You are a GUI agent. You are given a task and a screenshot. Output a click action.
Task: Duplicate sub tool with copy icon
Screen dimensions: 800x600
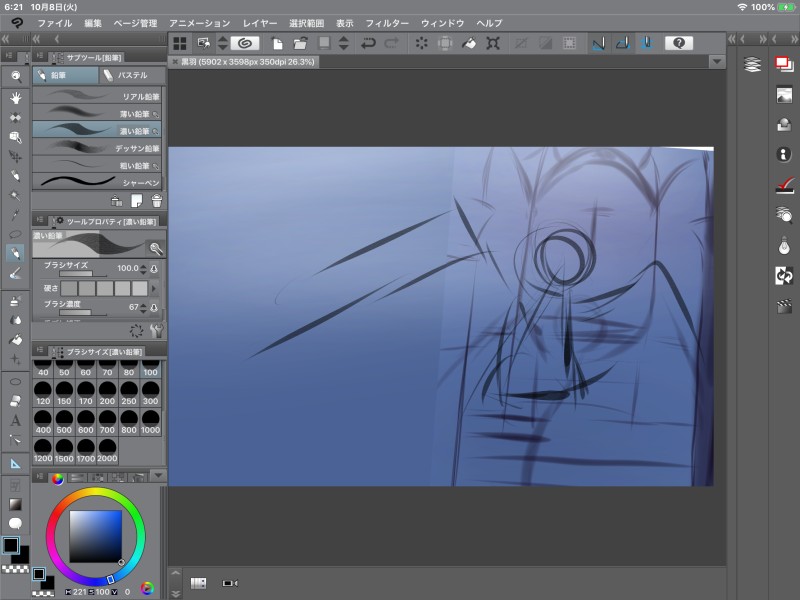click(137, 201)
